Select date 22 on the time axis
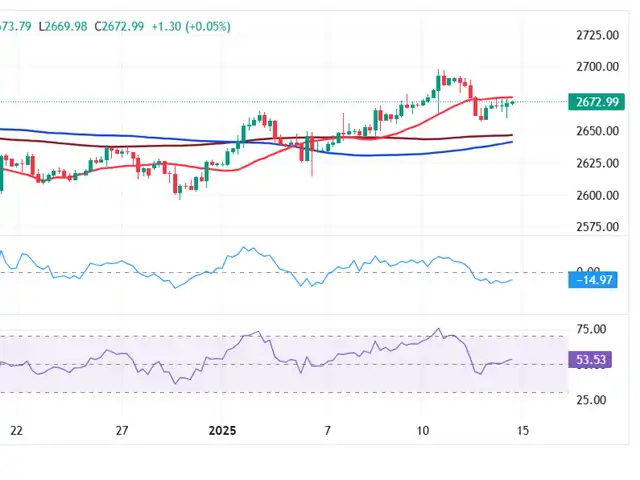Screen dimensions: 640x480 [14, 430]
